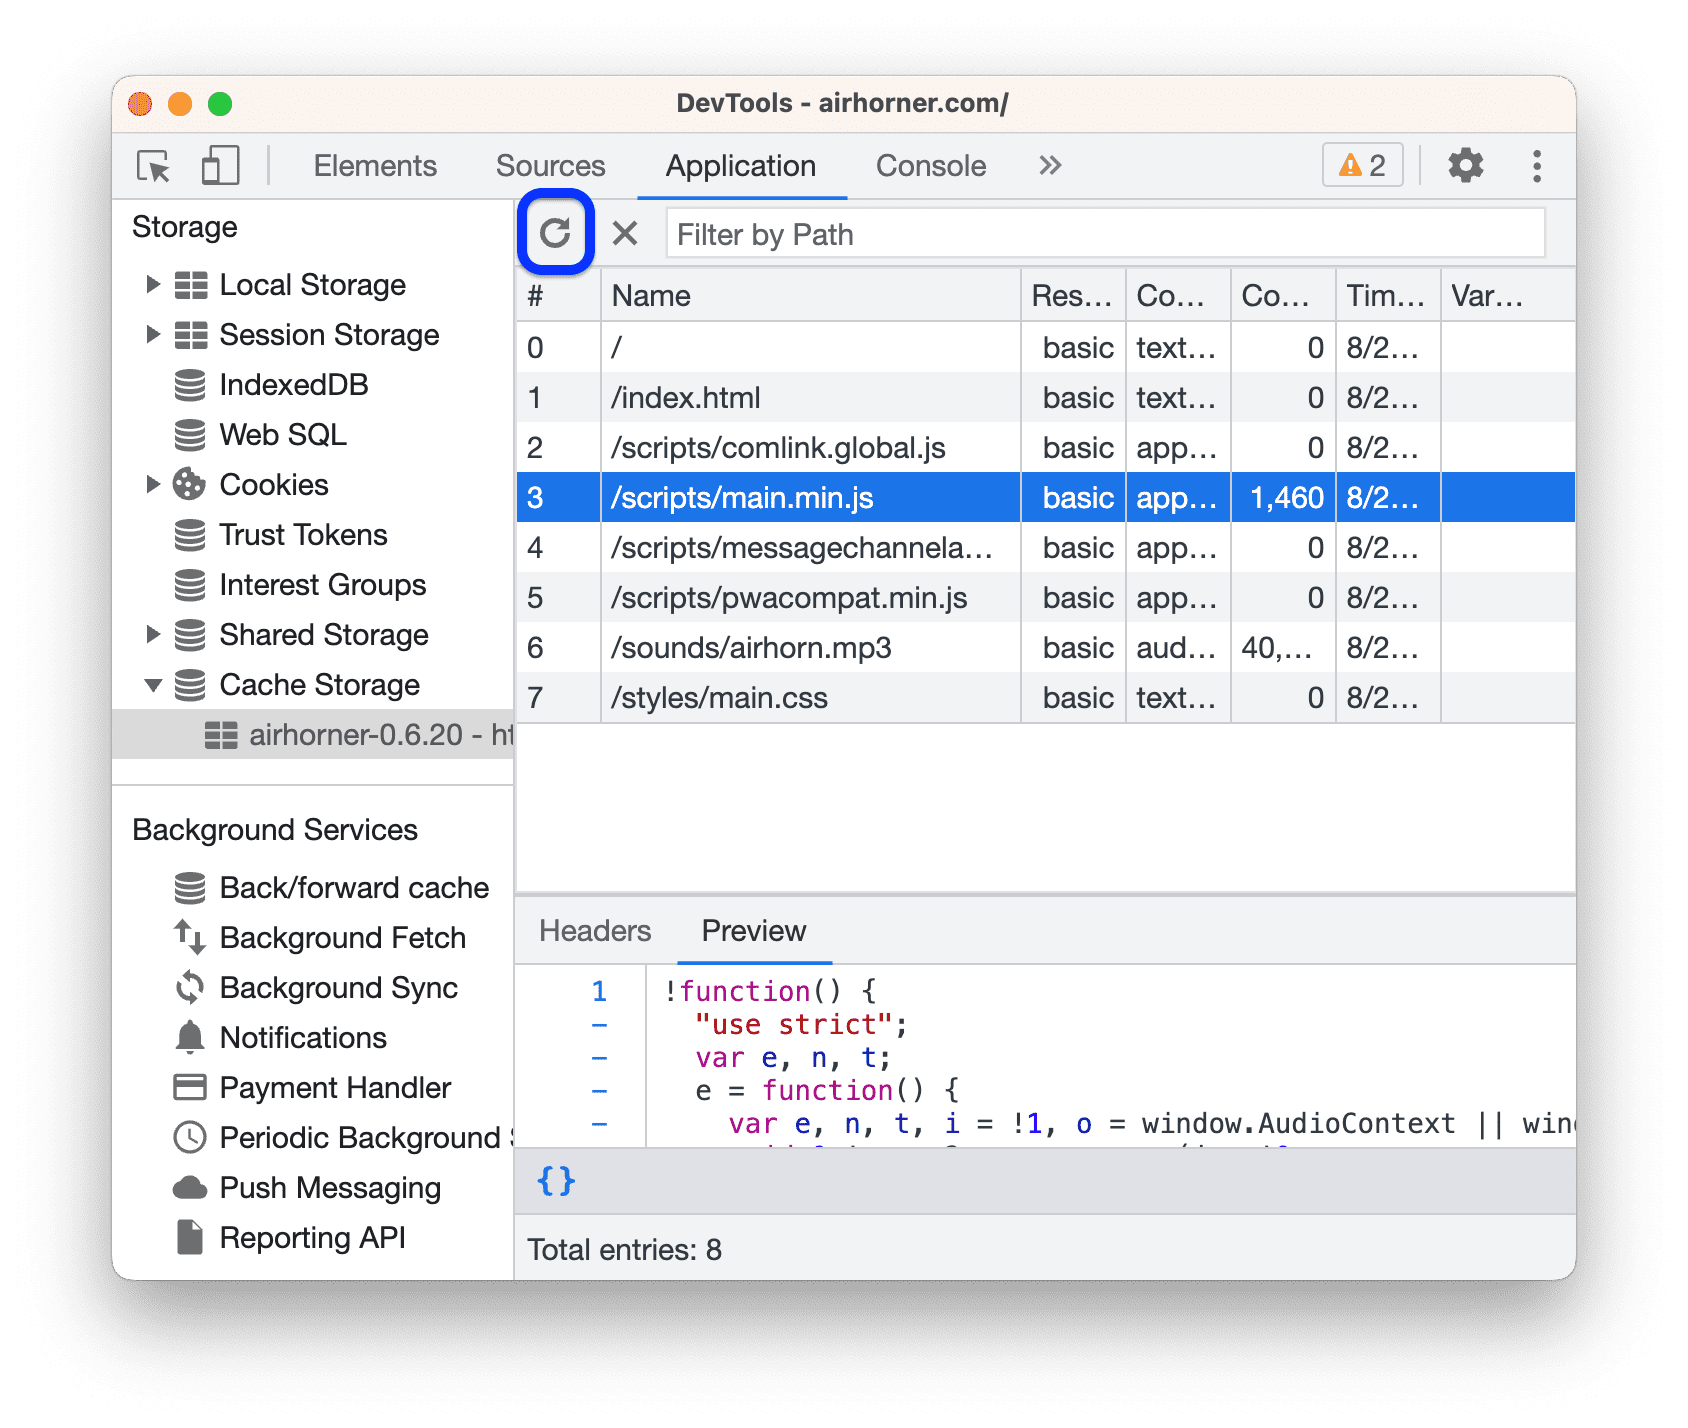The image size is (1688, 1428).
Task: Sort the table by Name column header
Action: tap(810, 296)
